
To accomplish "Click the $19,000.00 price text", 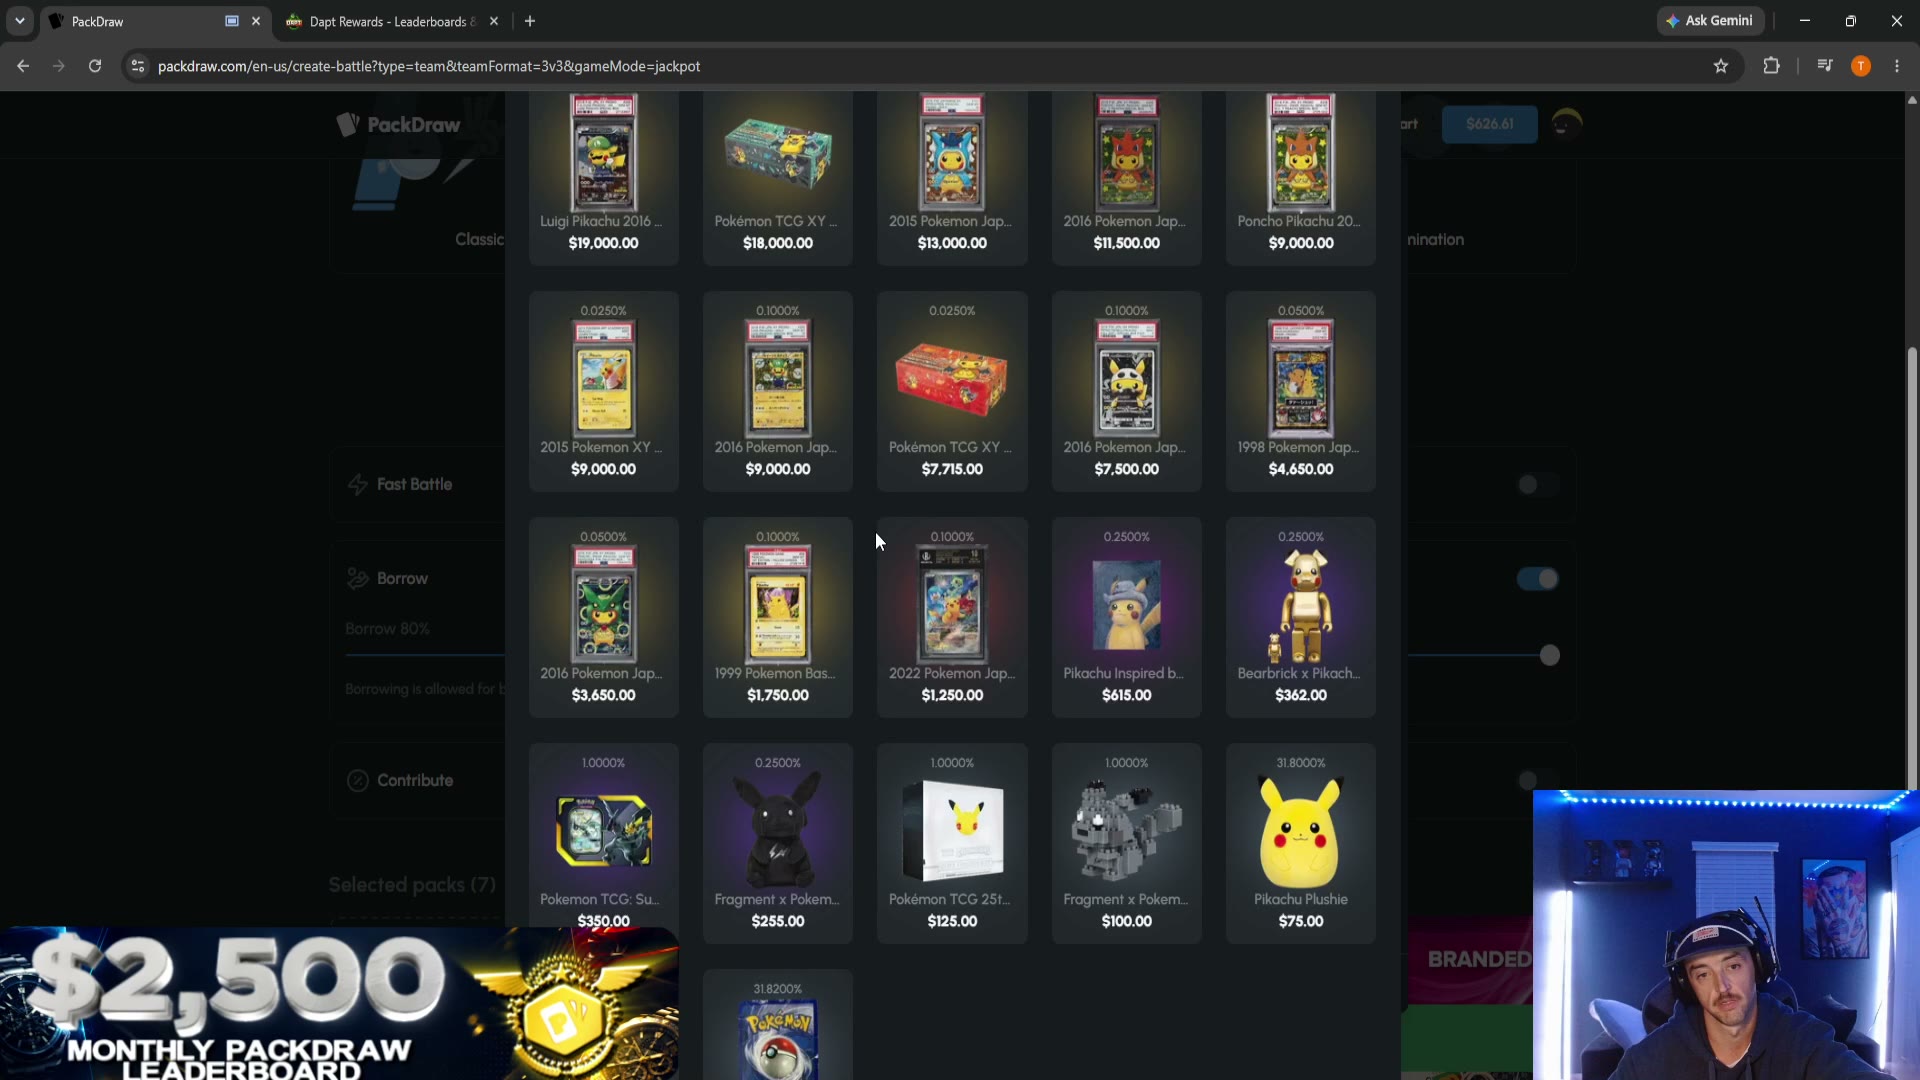I will tap(603, 243).
